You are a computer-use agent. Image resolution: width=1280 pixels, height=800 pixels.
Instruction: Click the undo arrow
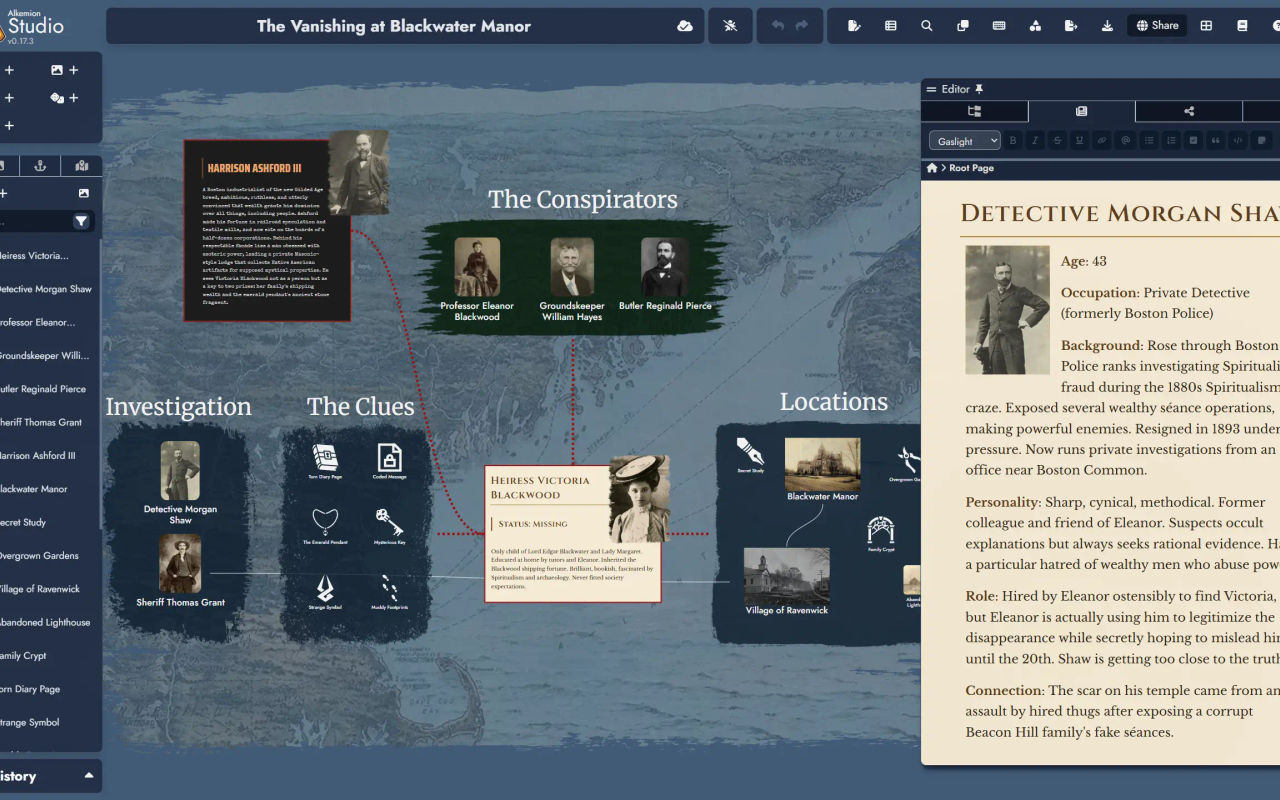[778, 26]
